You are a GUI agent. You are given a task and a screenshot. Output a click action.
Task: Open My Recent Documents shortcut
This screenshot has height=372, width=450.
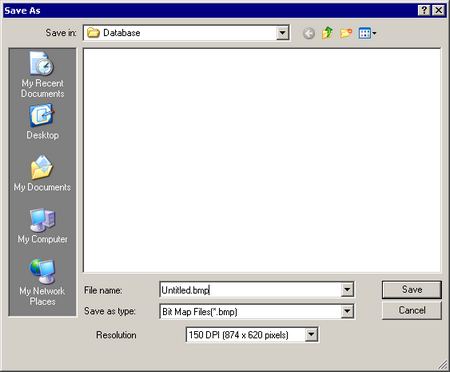click(x=42, y=75)
